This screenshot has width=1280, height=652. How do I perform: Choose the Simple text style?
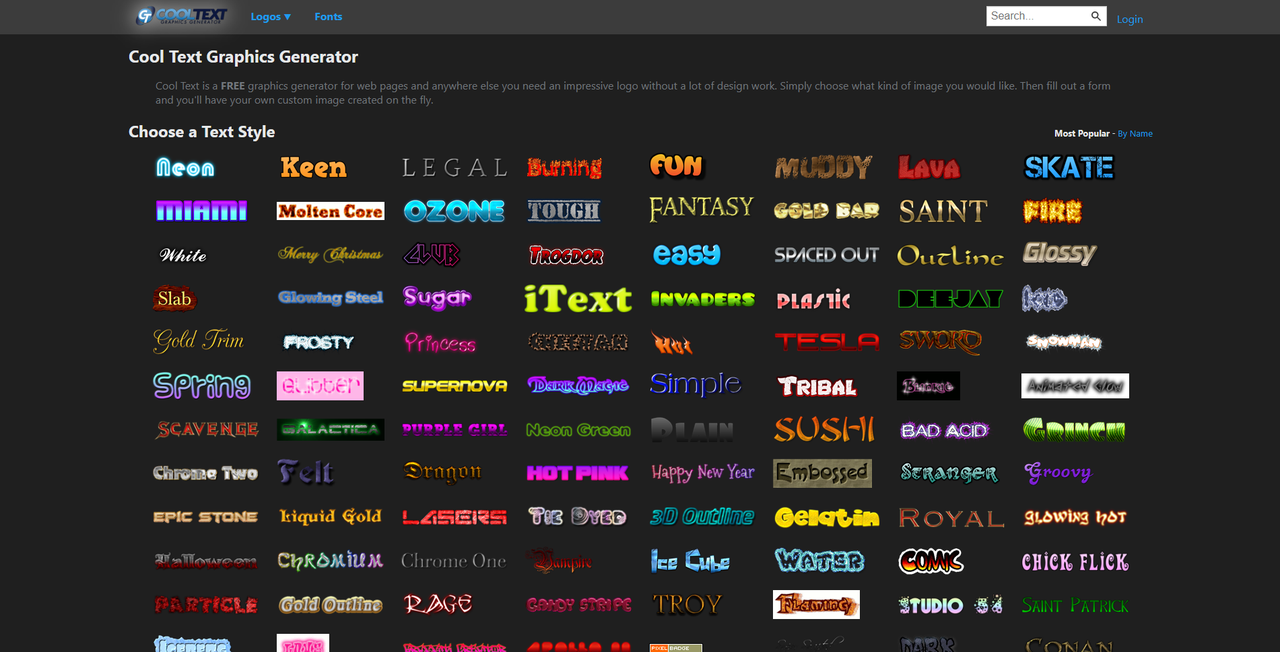pyautogui.click(x=695, y=385)
